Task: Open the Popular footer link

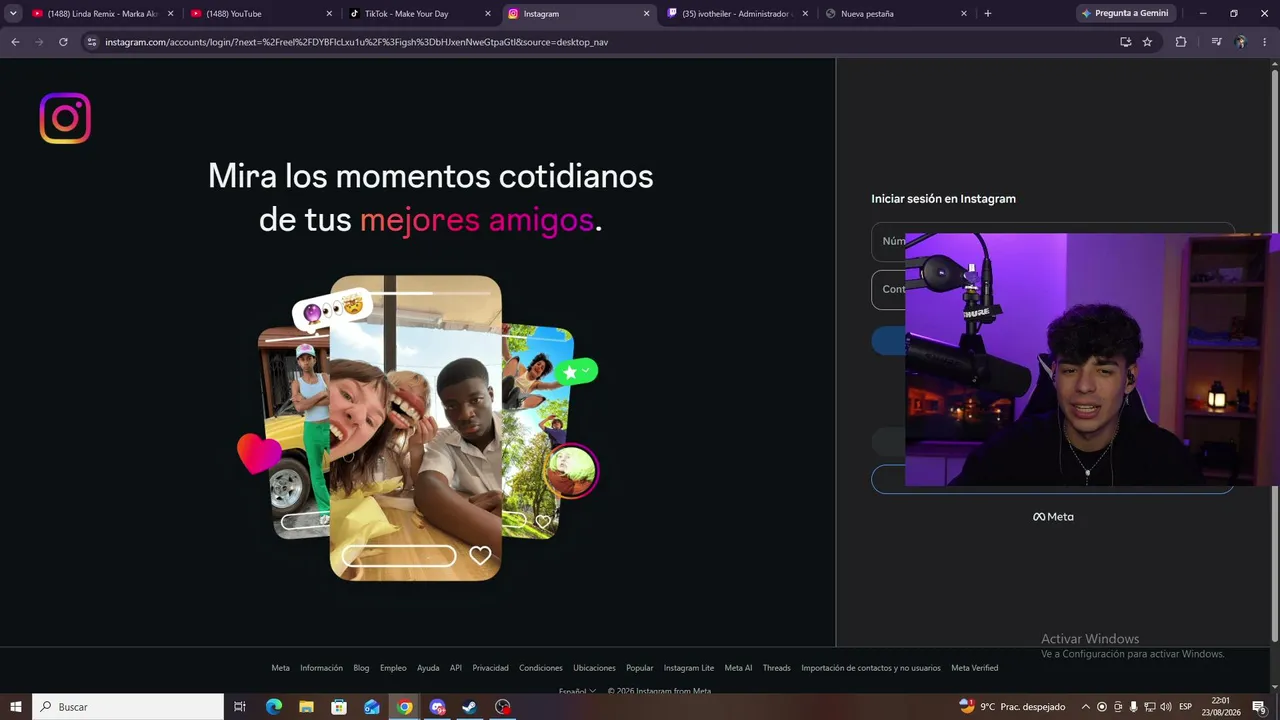Action: (640, 668)
